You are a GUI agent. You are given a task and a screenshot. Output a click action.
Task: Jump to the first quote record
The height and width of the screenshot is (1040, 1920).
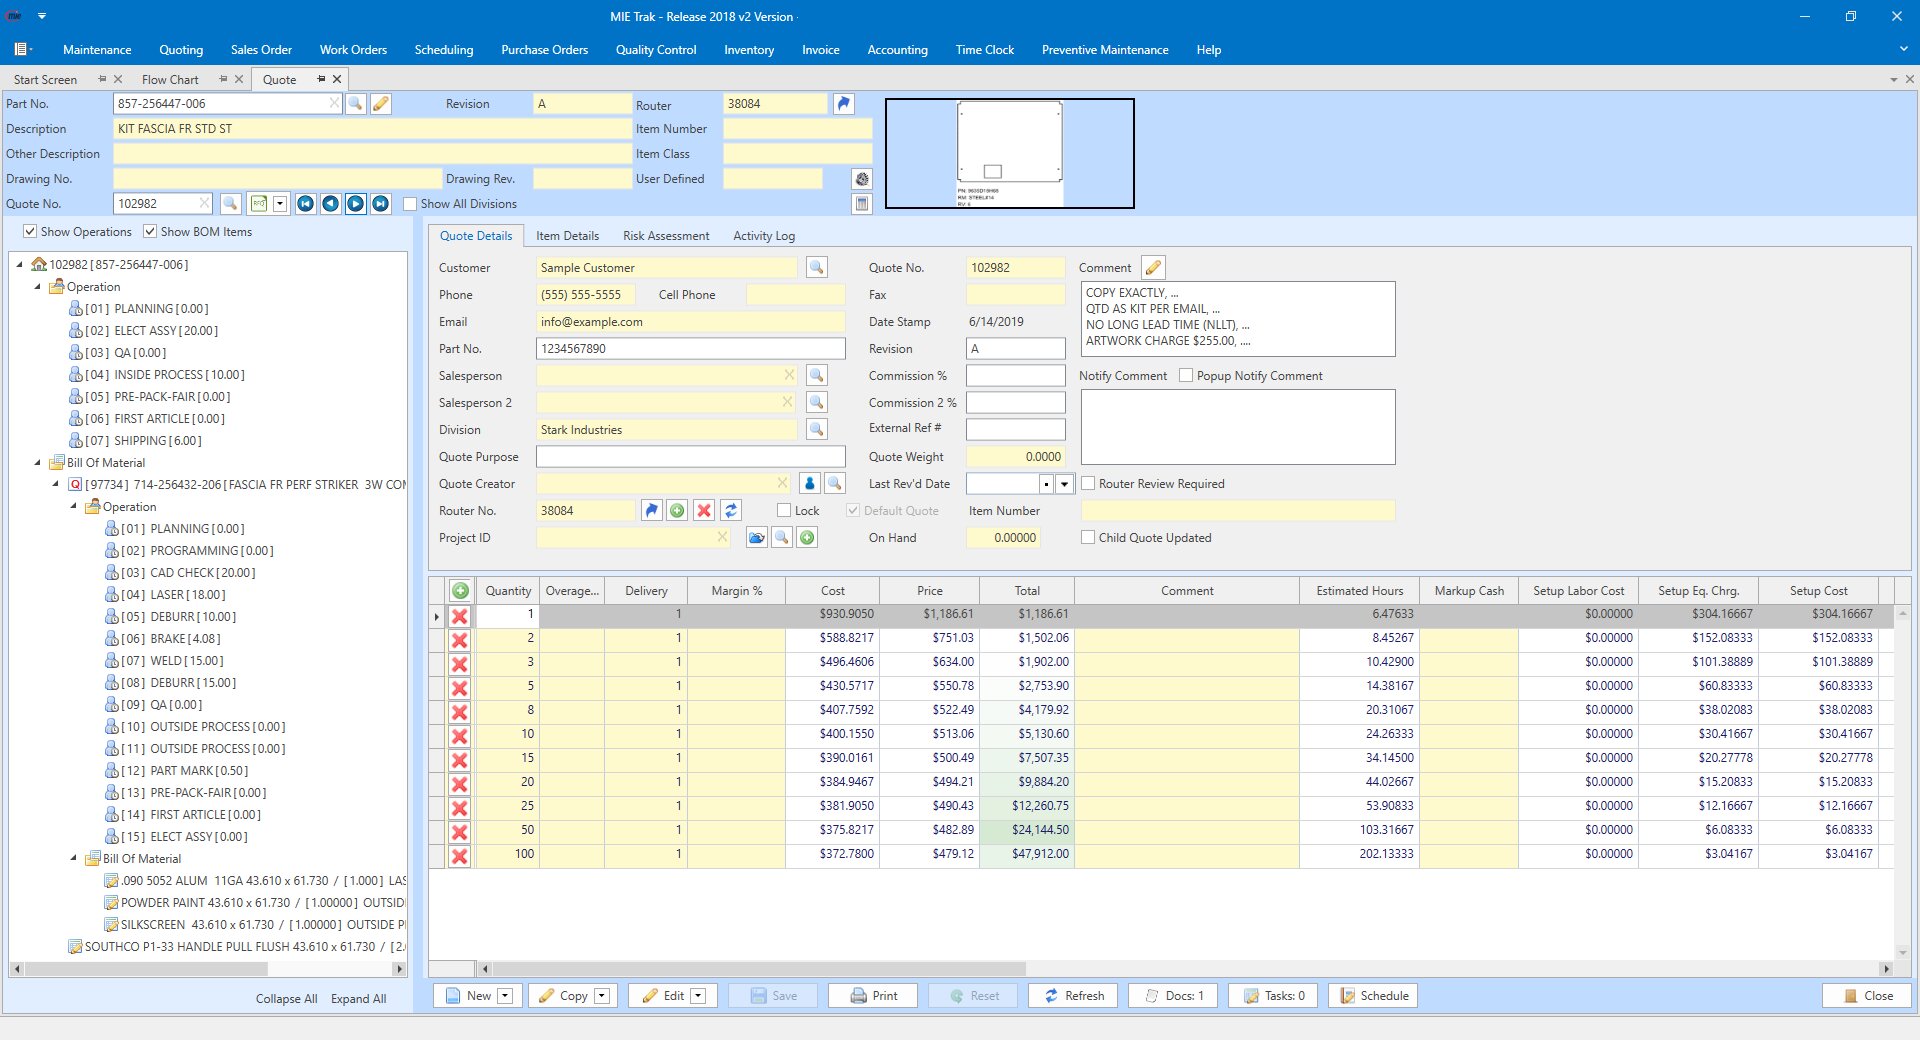[305, 204]
